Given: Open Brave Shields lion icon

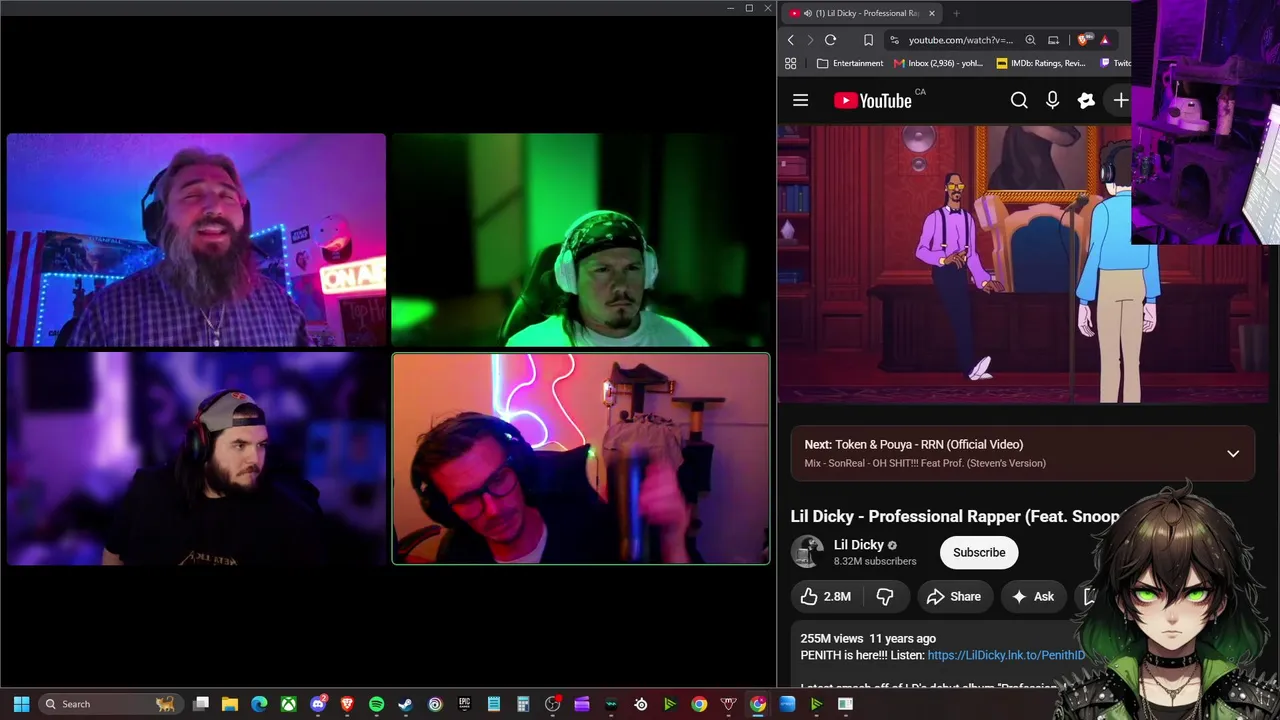Looking at the screenshot, I should coord(1083,40).
